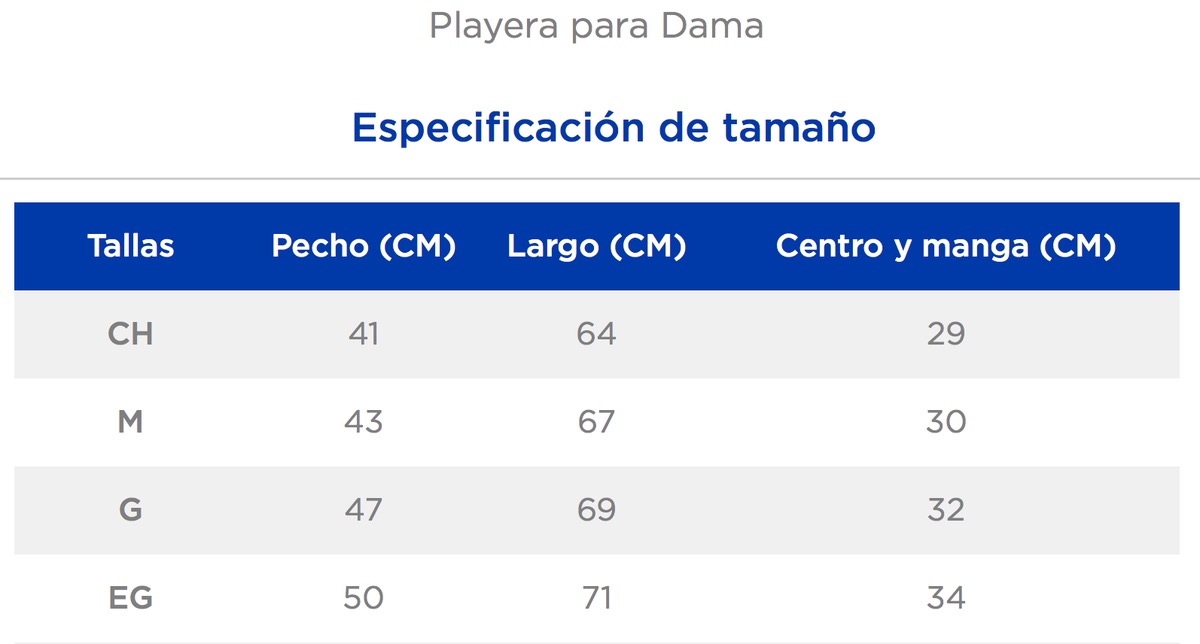Click the 'CH' size row label
Viewport: 1200px width, 644px height.
tap(130, 334)
